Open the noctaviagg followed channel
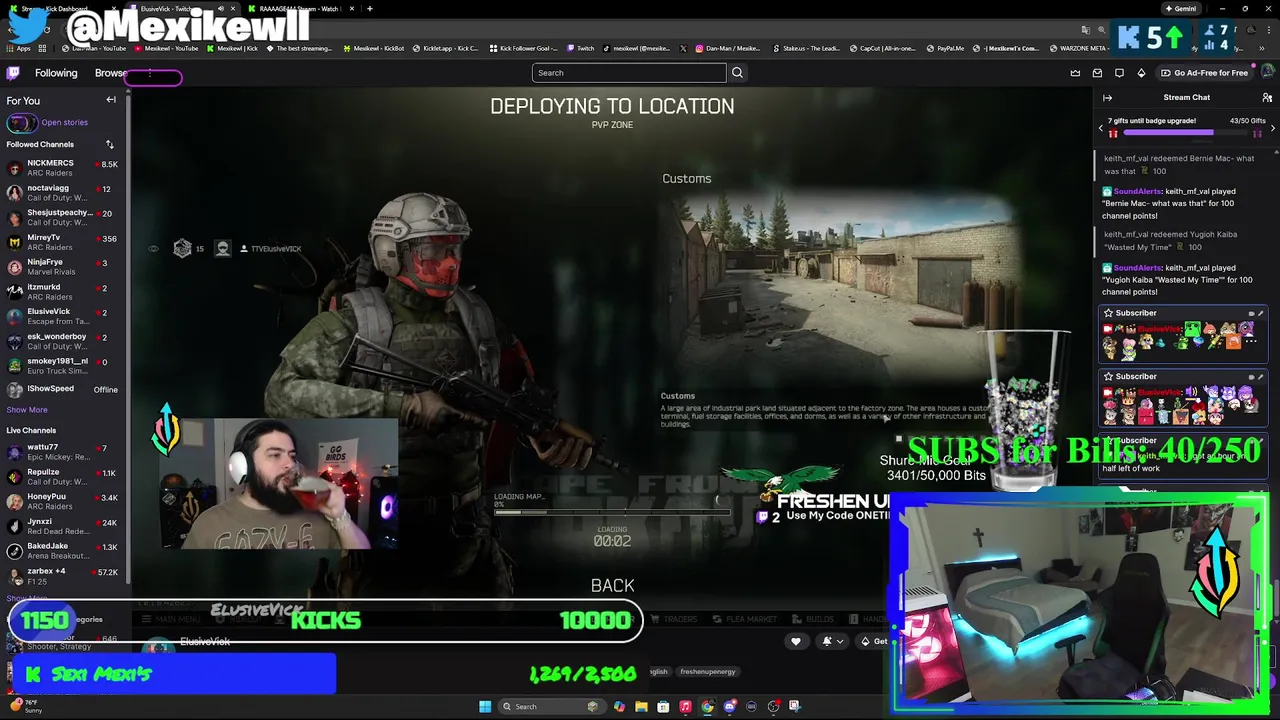1280x720 pixels. pyautogui.click(x=62, y=193)
